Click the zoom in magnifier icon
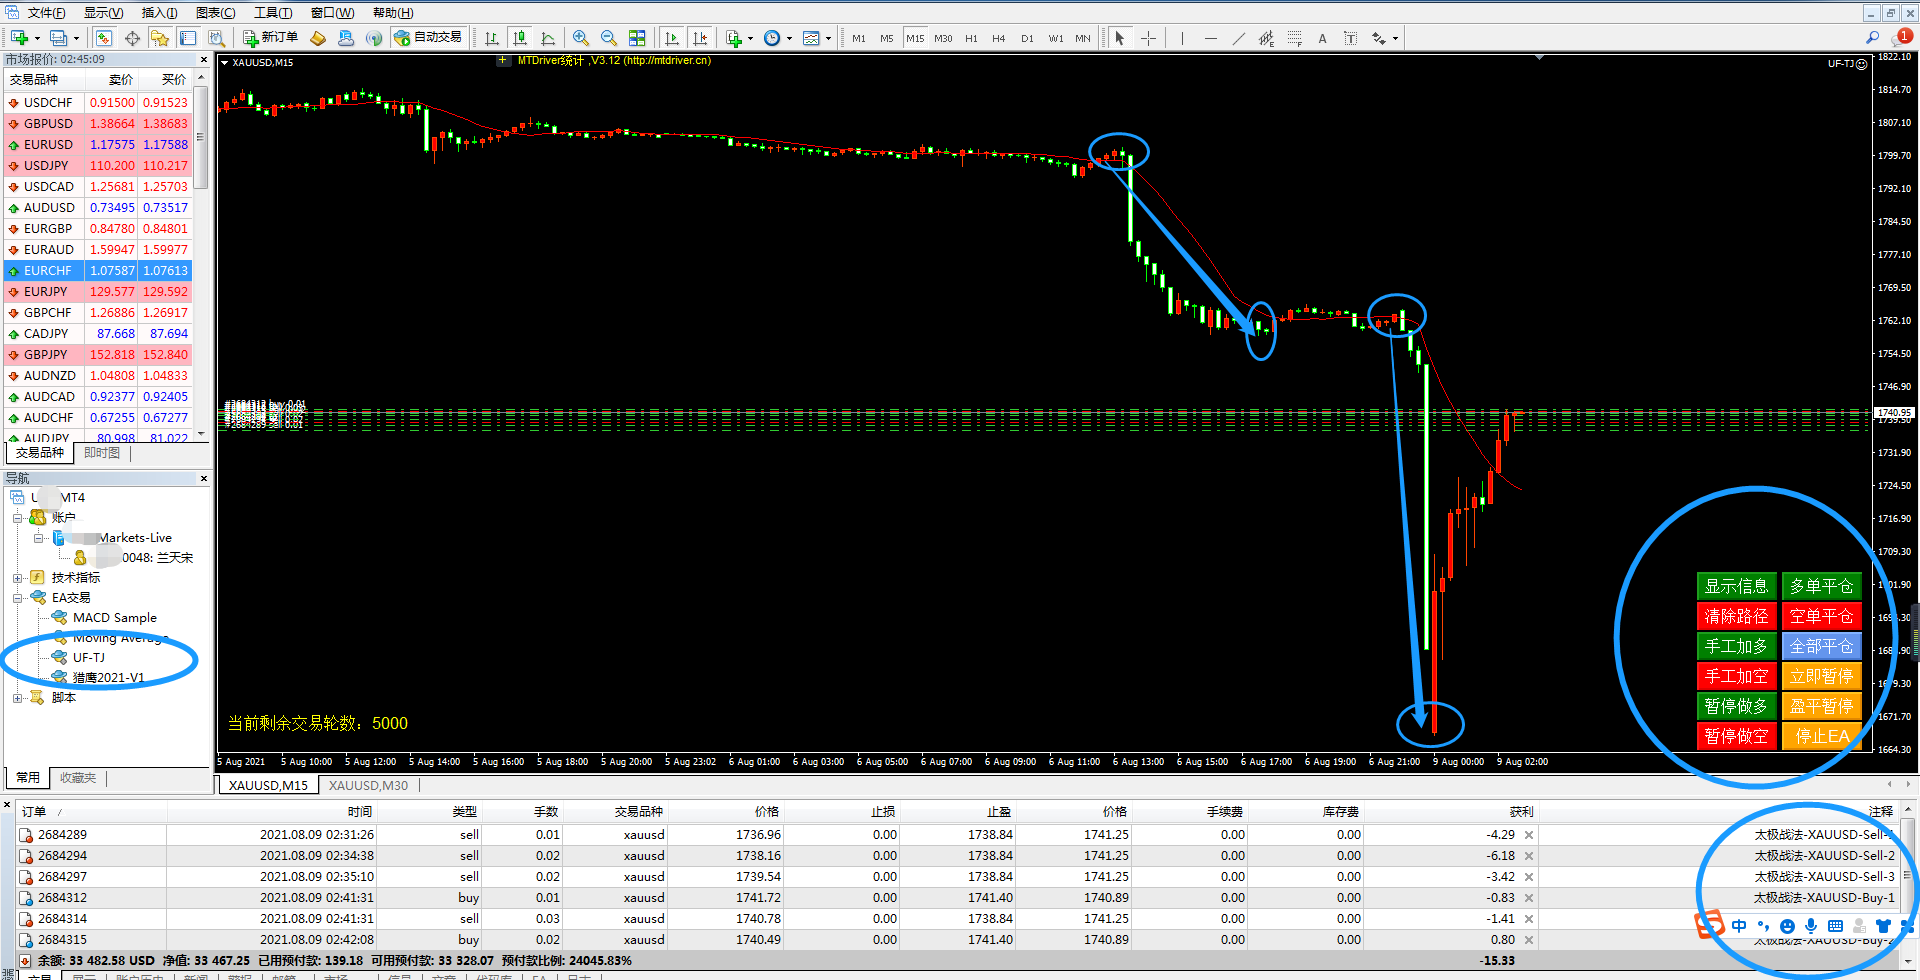 click(580, 38)
